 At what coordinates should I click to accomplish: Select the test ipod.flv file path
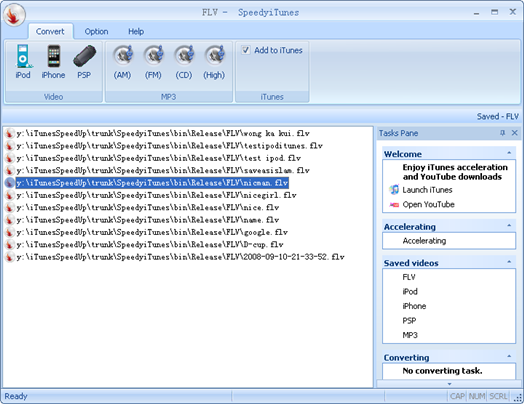click(159, 158)
